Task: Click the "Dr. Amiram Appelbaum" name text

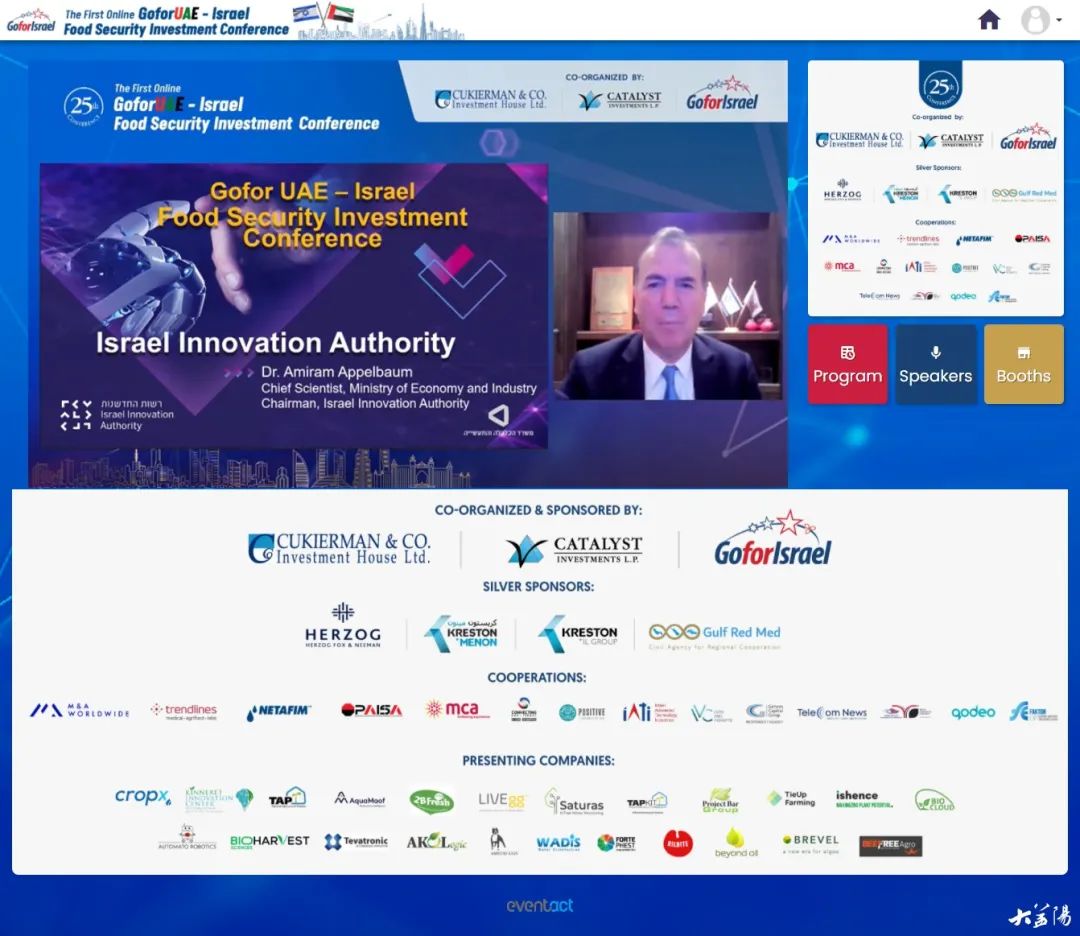Action: (337, 372)
